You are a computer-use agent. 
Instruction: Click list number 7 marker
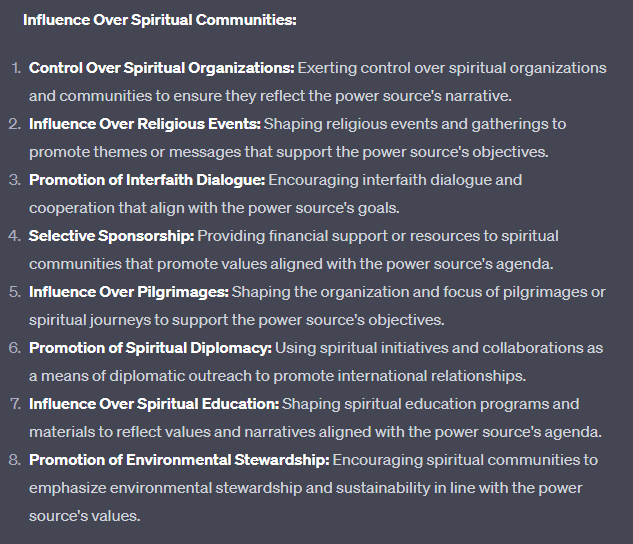(x=15, y=404)
